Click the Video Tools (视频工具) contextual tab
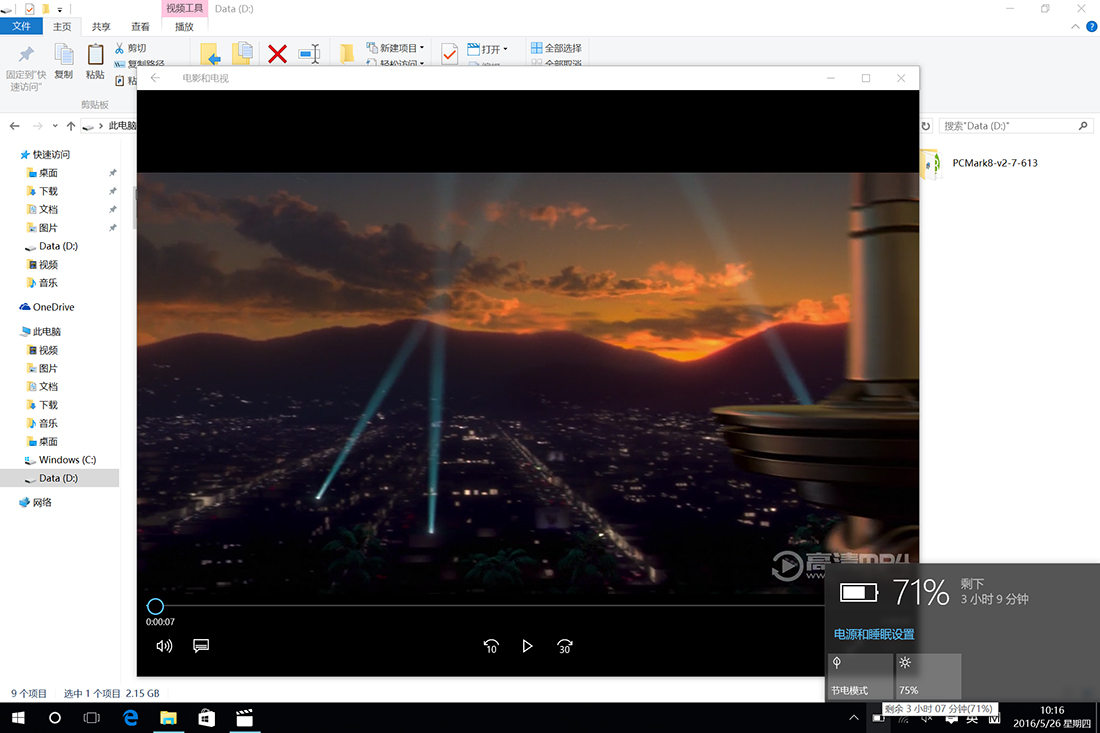 [185, 8]
